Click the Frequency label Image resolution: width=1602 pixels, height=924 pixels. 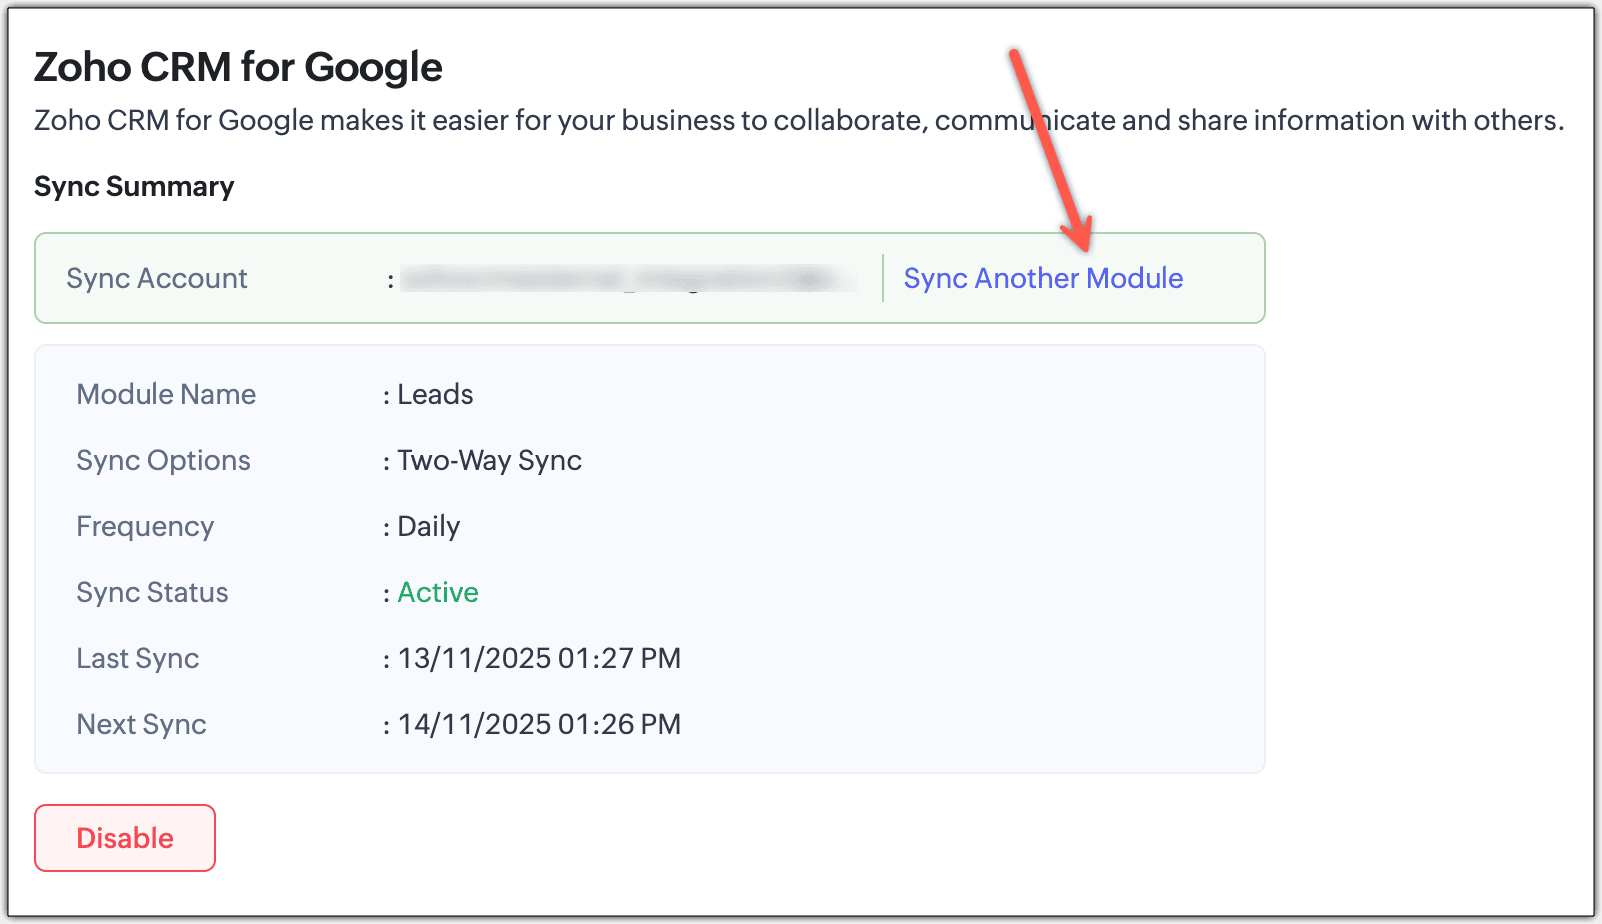[145, 526]
